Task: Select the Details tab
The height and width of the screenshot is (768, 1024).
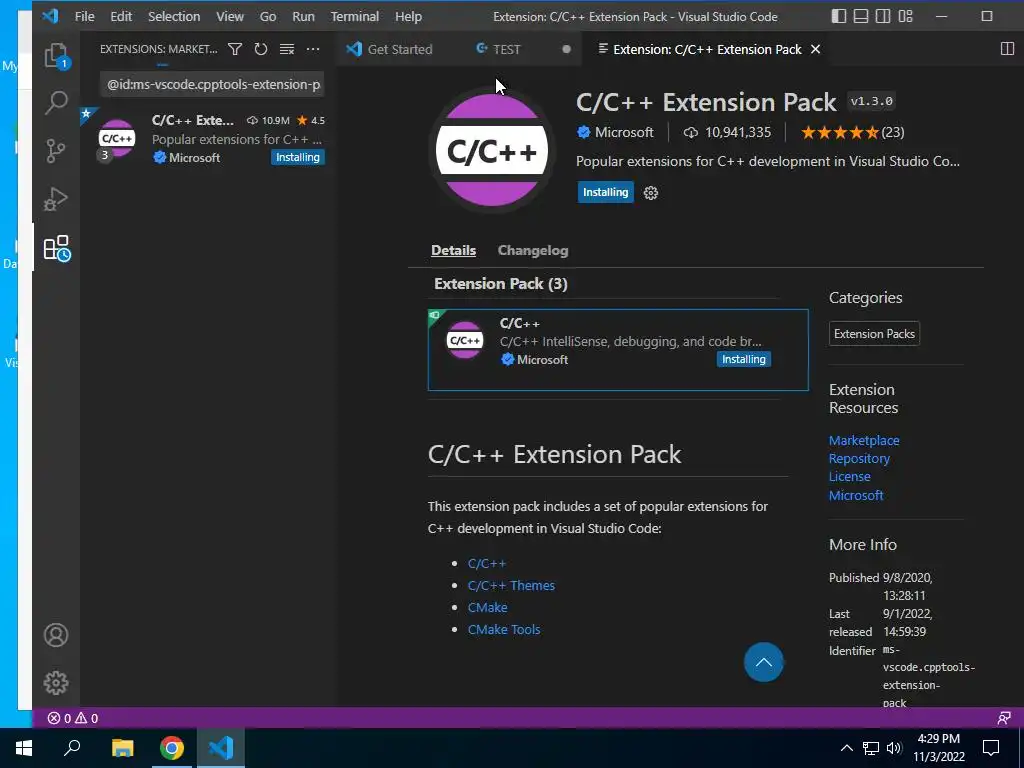Action: tap(453, 251)
